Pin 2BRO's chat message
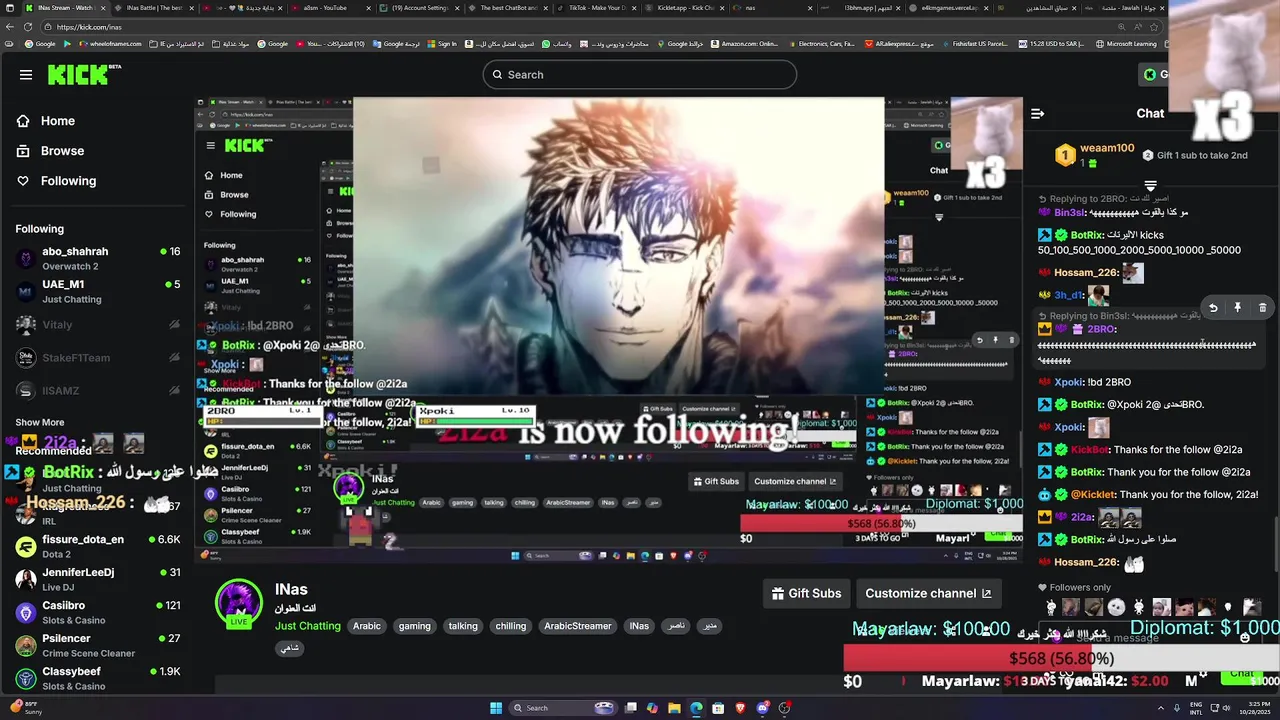Image resolution: width=1280 pixels, height=720 pixels. click(x=1237, y=308)
